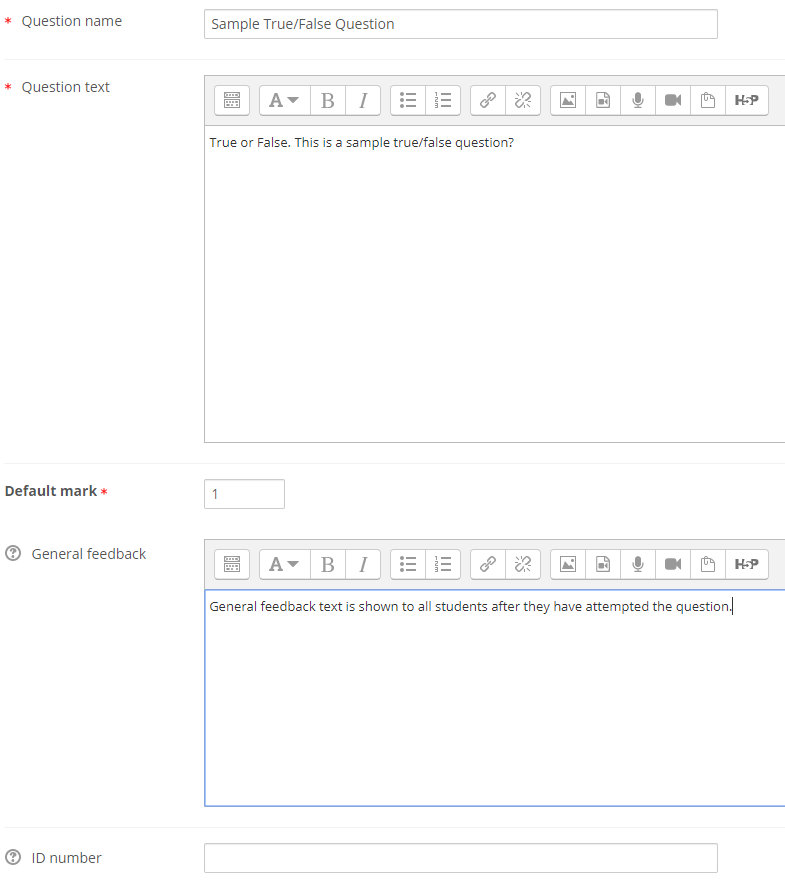
Task: Click the ID number input field
Action: point(461,858)
